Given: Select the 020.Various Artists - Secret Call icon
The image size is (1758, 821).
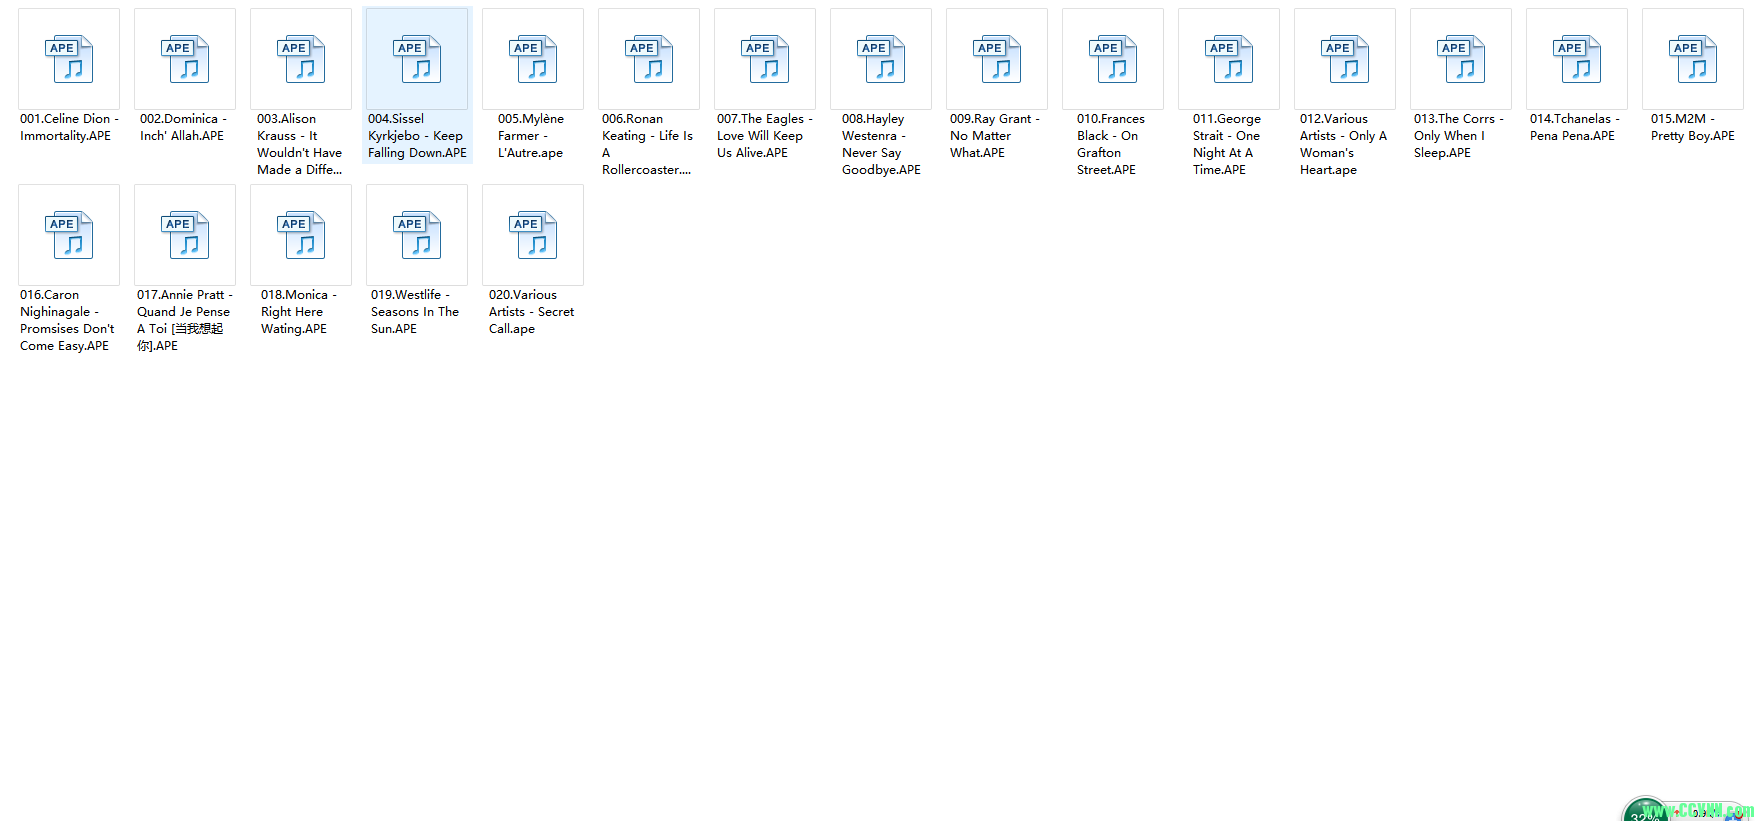Looking at the screenshot, I should [533, 235].
